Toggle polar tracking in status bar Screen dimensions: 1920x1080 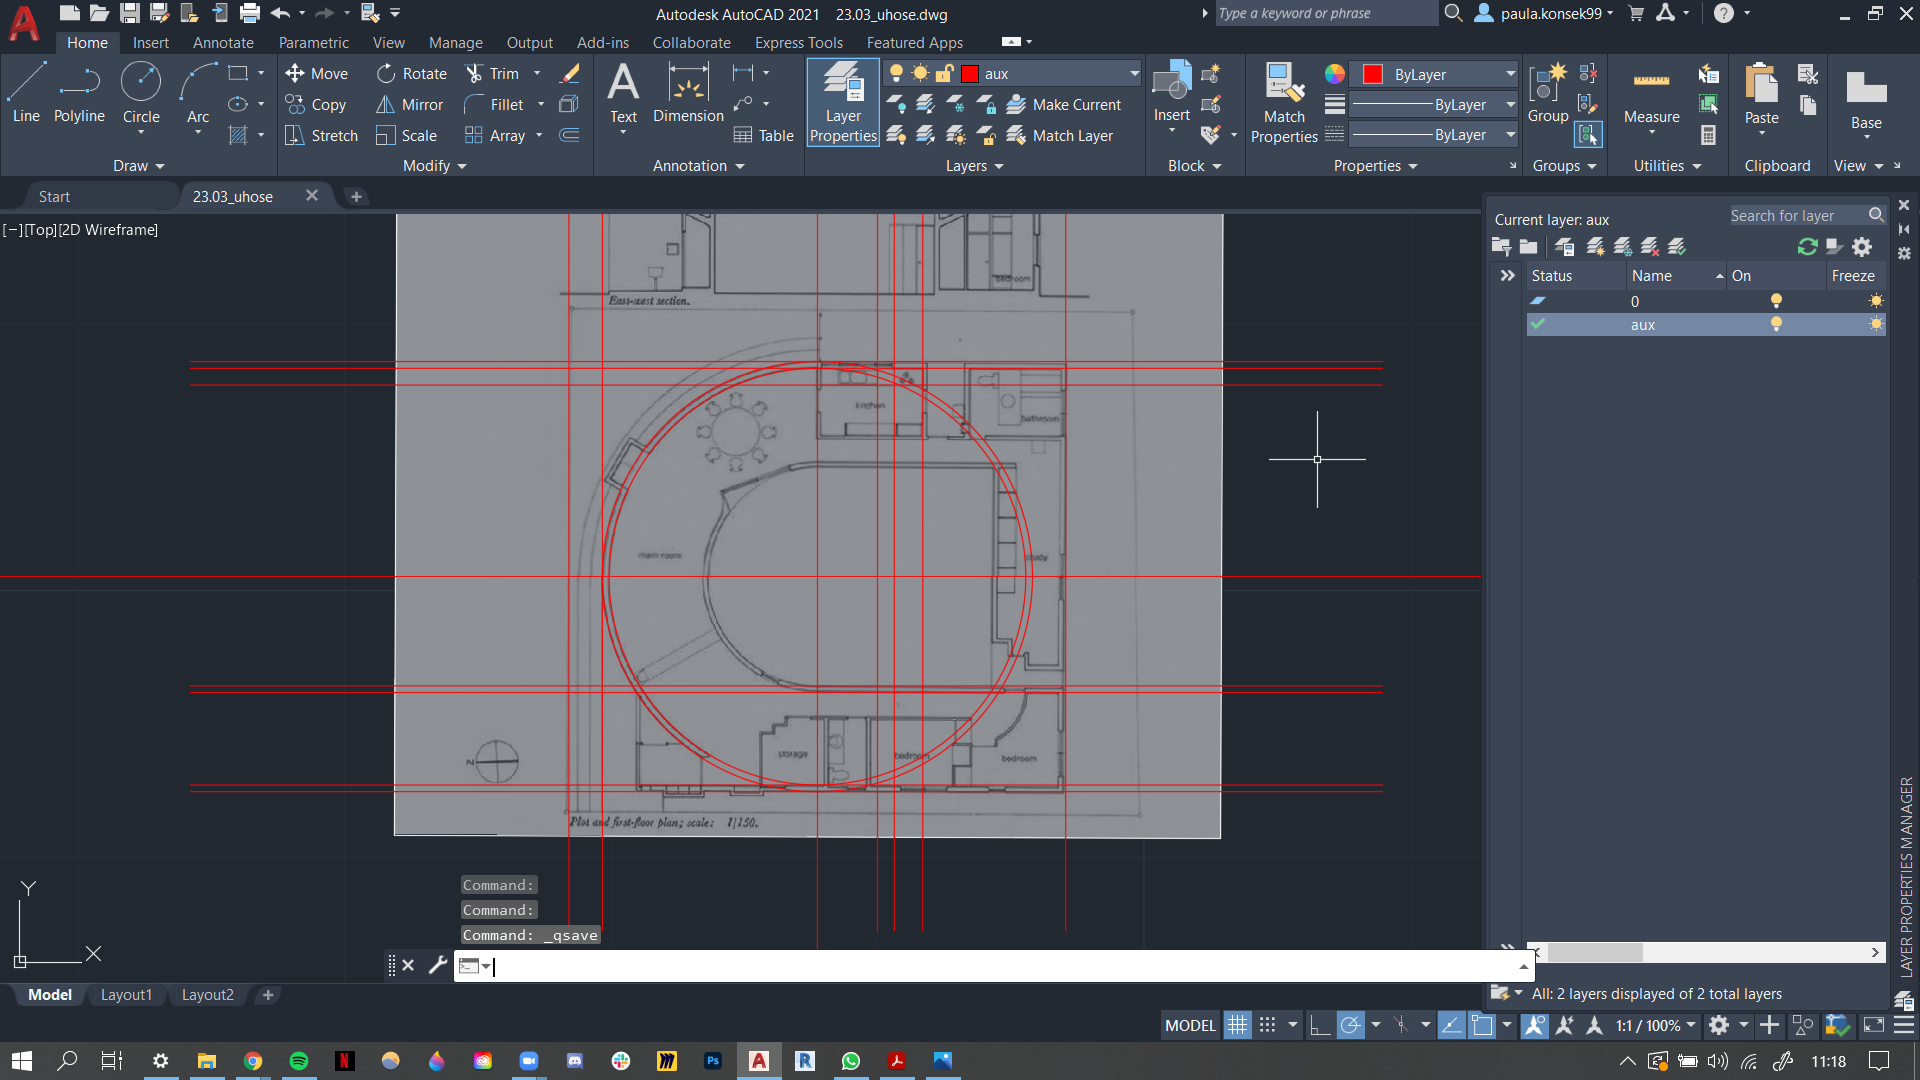click(x=1351, y=1025)
